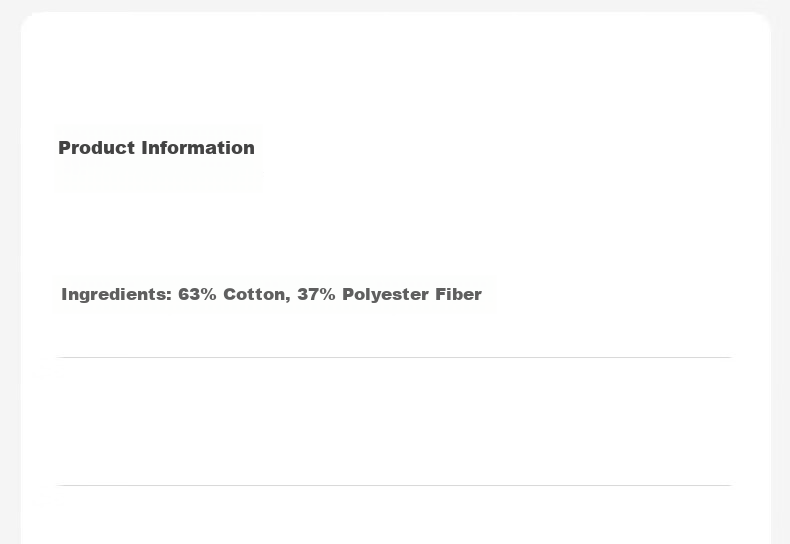Click the card's rounded top-right corner
Viewport: 790px width, 544px height.
[x=761, y=22]
